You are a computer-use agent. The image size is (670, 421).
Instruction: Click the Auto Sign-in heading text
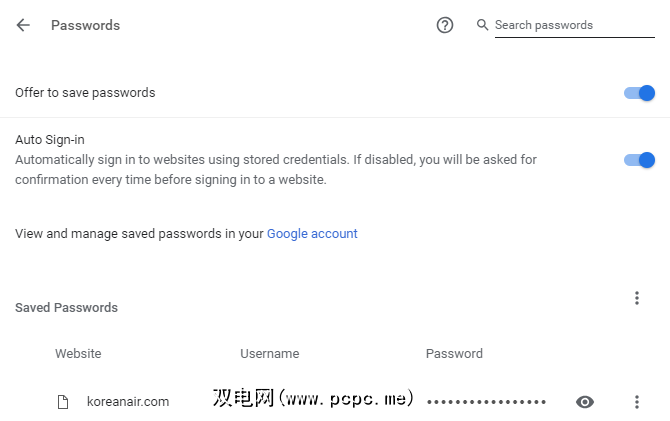(49, 140)
